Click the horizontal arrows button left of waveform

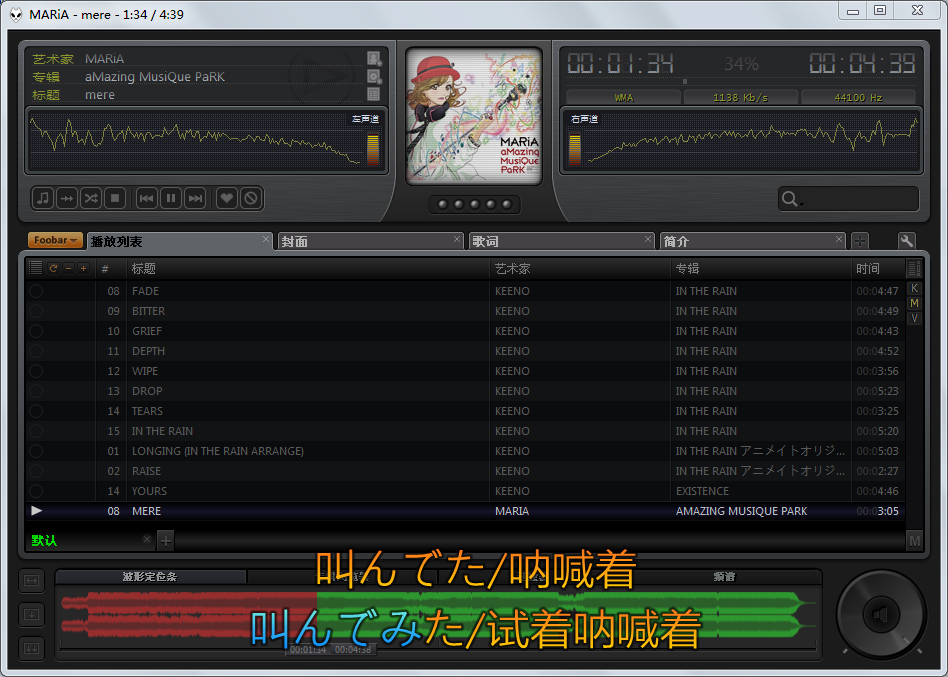(x=31, y=581)
